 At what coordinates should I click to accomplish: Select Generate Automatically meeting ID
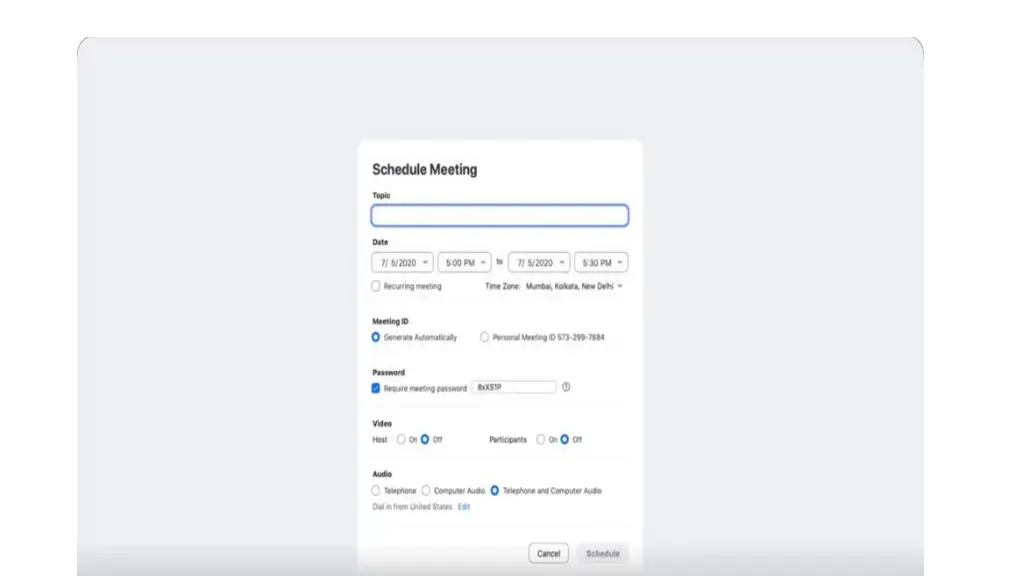point(376,338)
